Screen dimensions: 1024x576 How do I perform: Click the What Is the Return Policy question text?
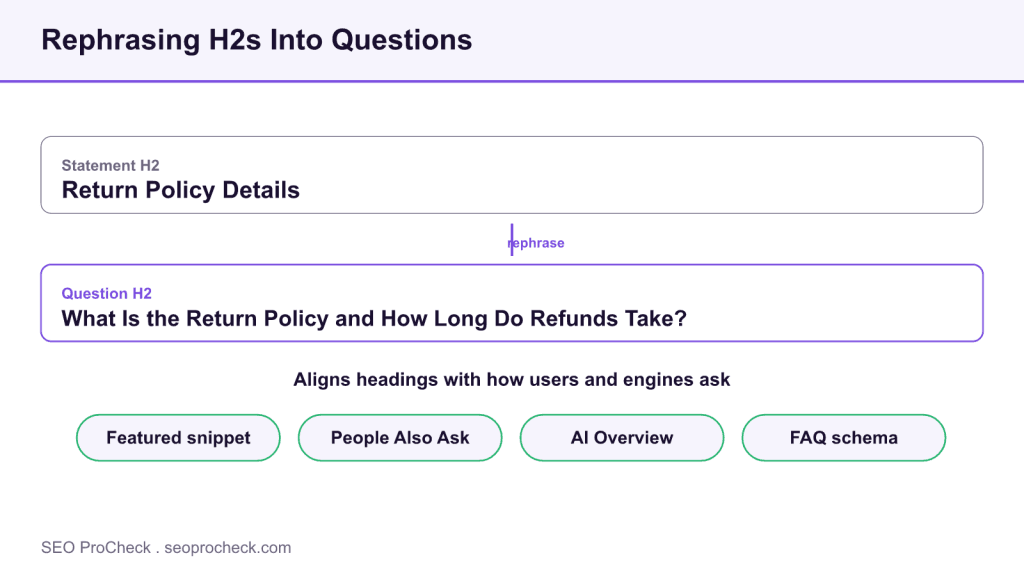(x=374, y=319)
